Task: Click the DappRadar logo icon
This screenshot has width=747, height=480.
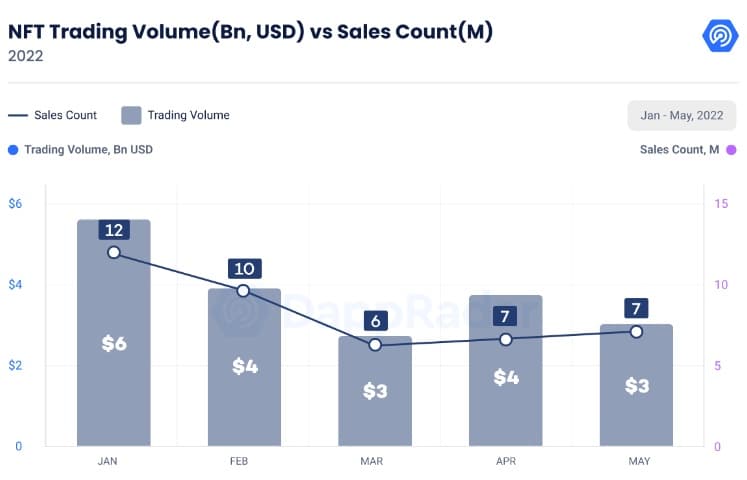Action: pos(720,35)
